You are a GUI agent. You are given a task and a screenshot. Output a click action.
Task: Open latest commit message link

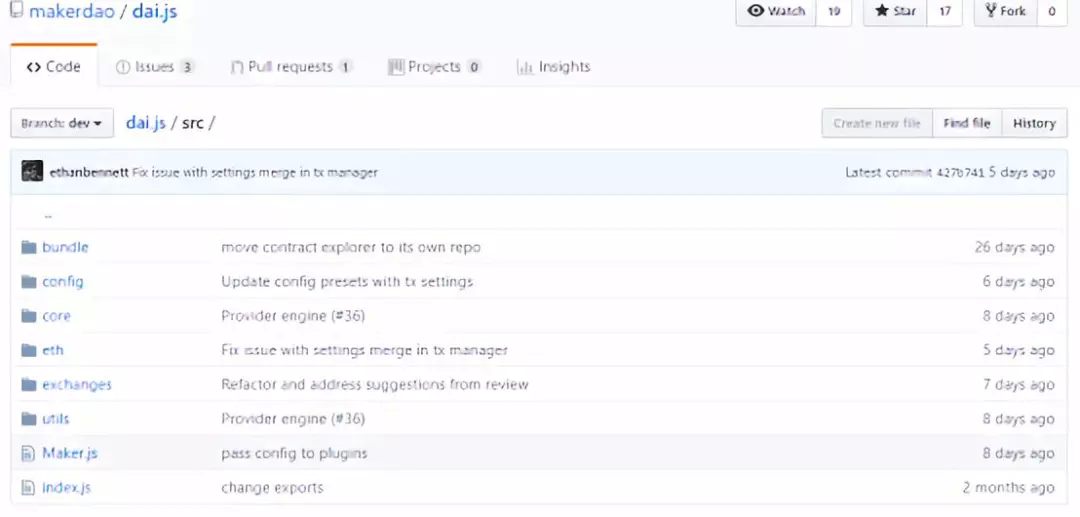tap(255, 172)
